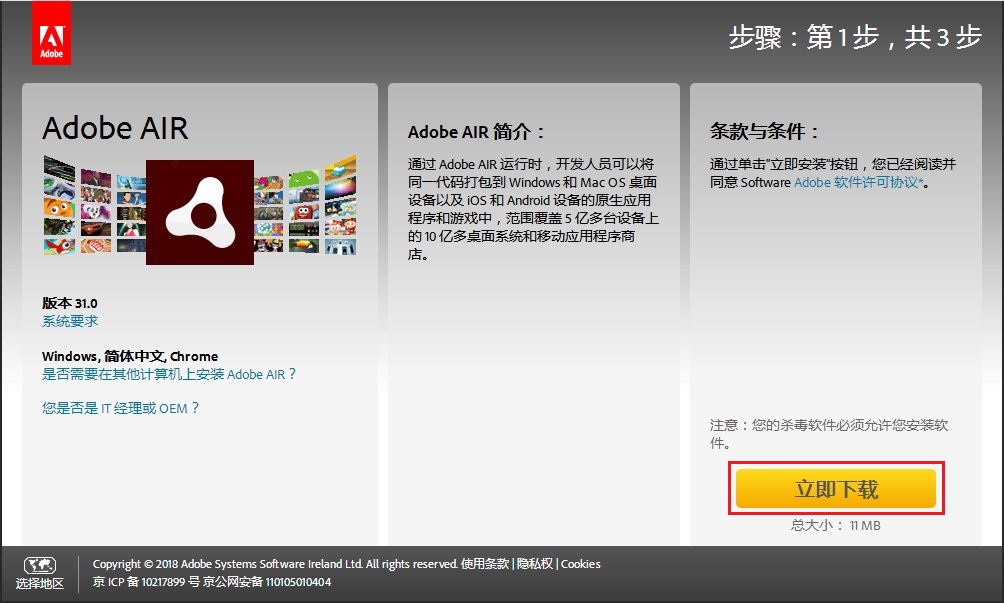Screen dimensions: 1004x603
Task: Click the Adobe AIR 简介 heading
Action: coord(476,132)
